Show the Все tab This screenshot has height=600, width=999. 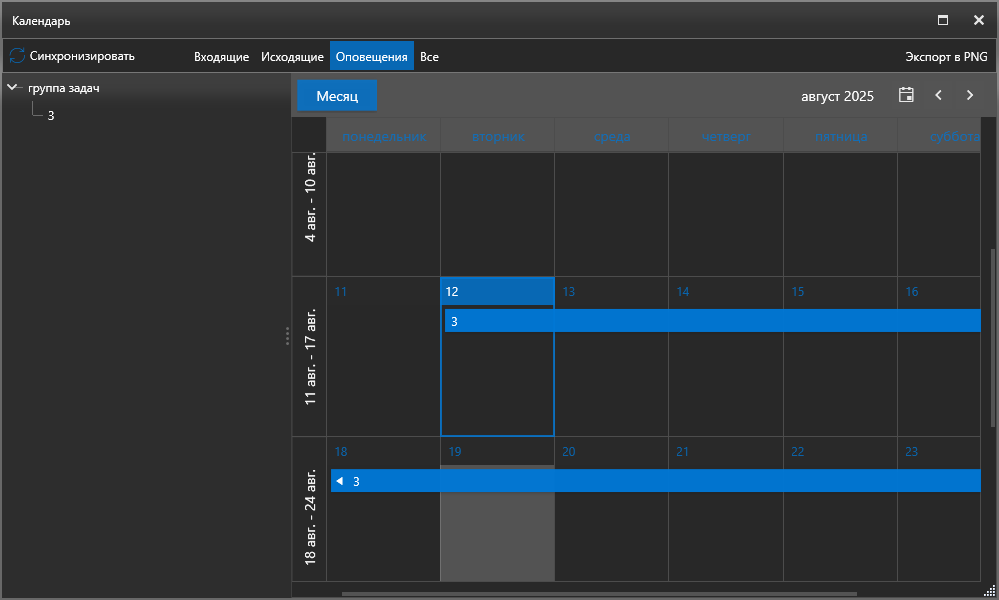click(429, 57)
